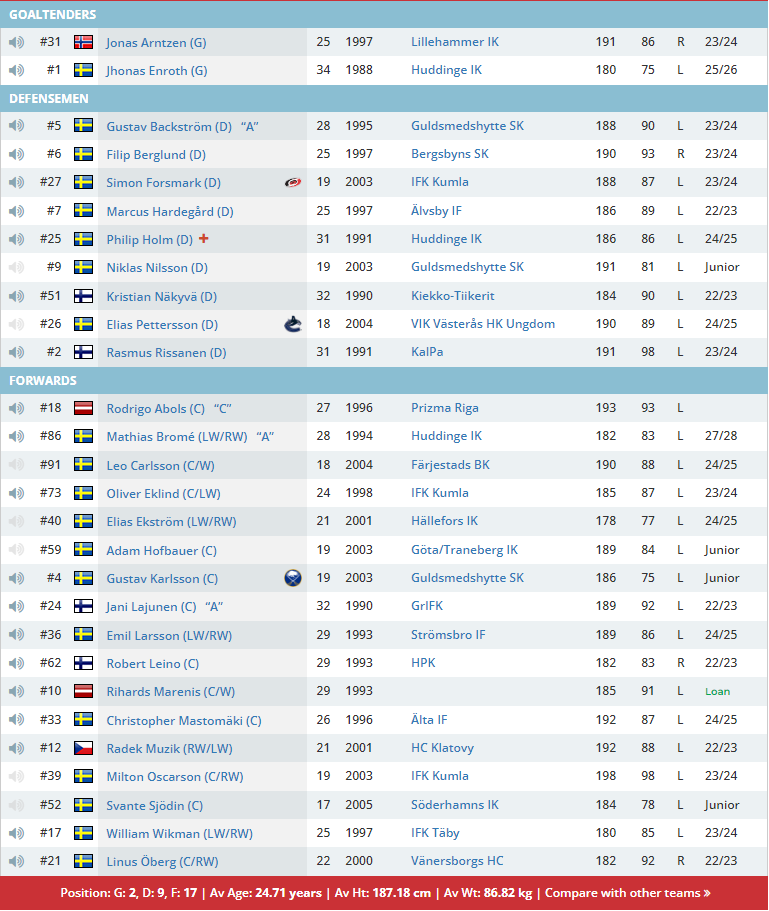Click speaker icon beside Jhonas Enroth
Image resolution: width=769 pixels, height=911 pixels.
click(x=16, y=70)
